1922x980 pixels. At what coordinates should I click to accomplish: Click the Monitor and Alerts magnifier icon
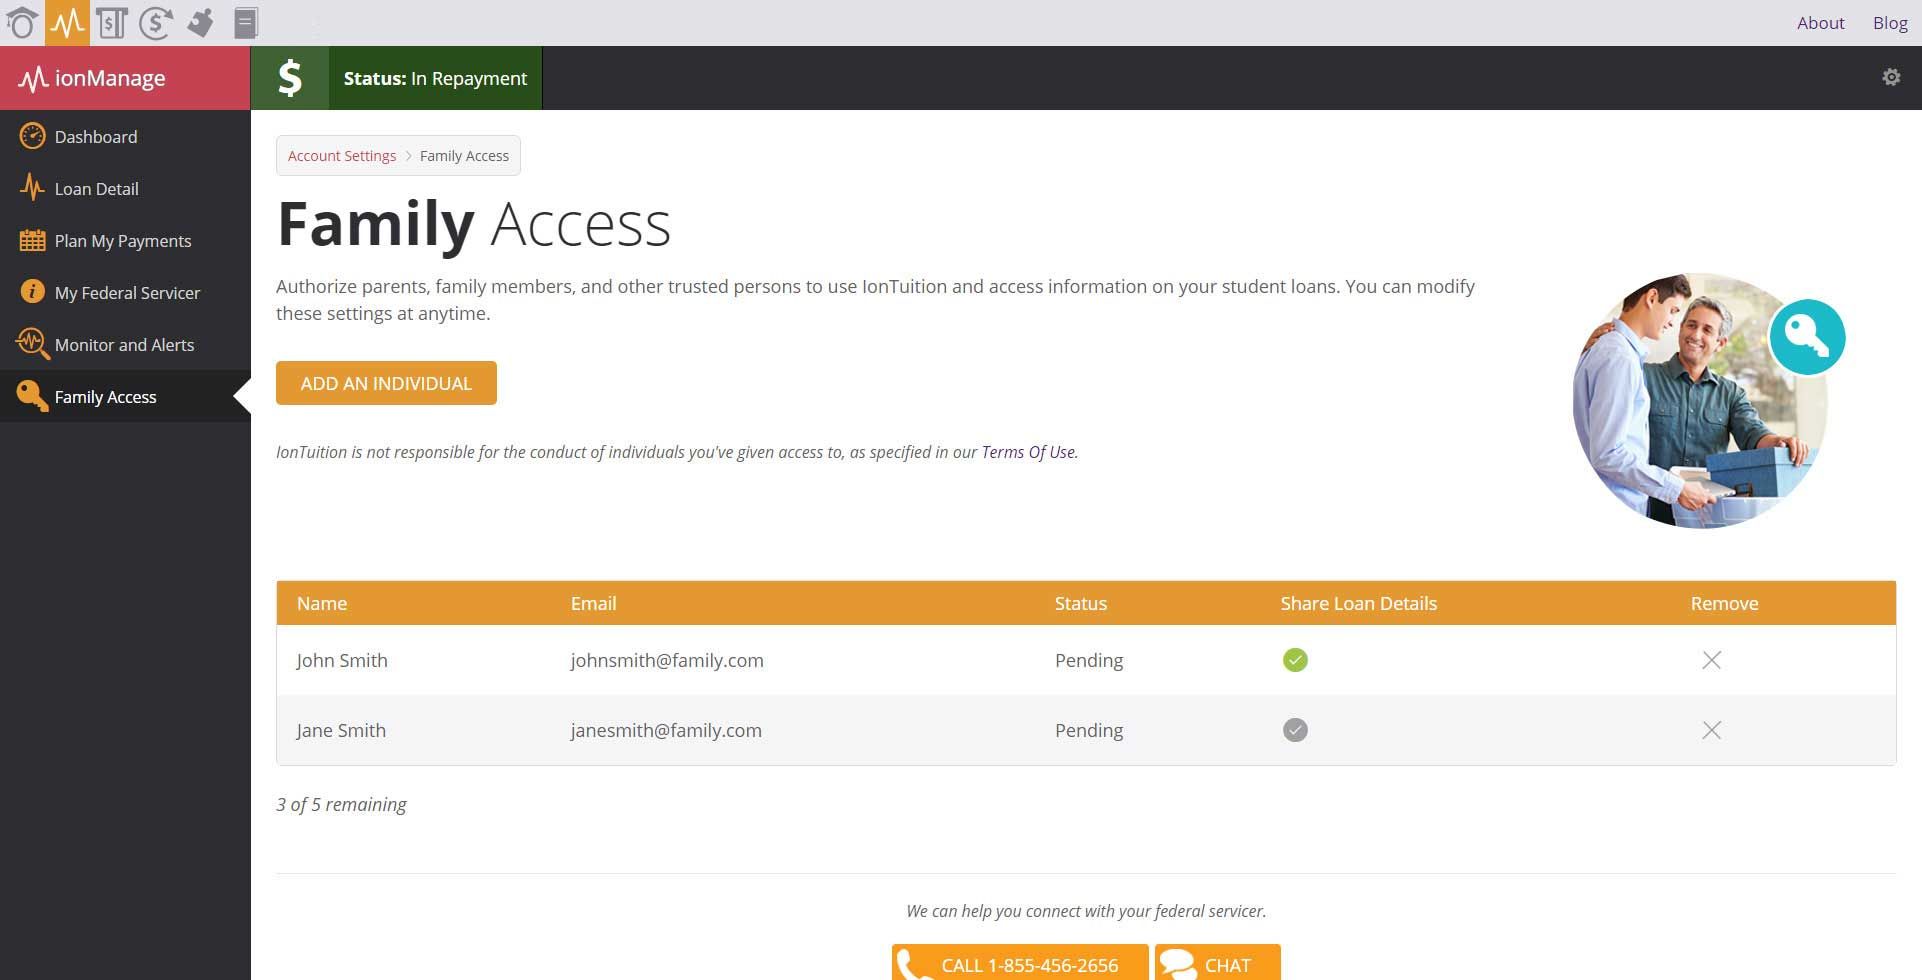click(32, 344)
